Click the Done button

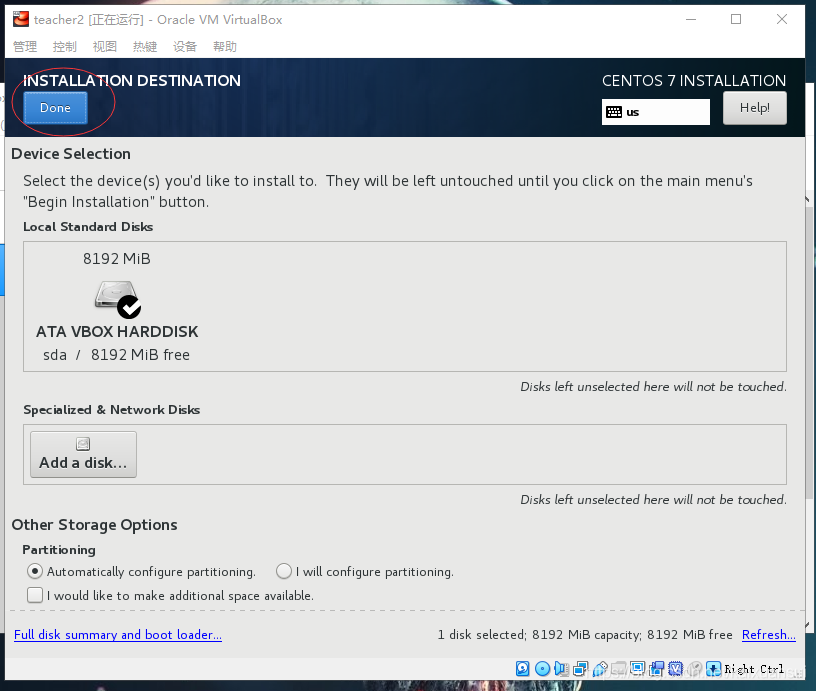55,108
